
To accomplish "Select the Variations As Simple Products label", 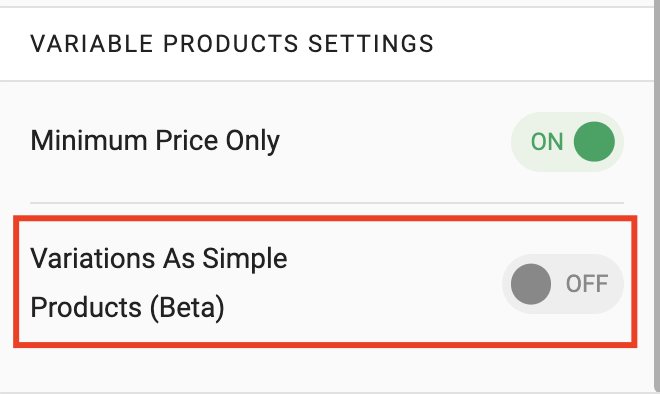I will (x=159, y=282).
